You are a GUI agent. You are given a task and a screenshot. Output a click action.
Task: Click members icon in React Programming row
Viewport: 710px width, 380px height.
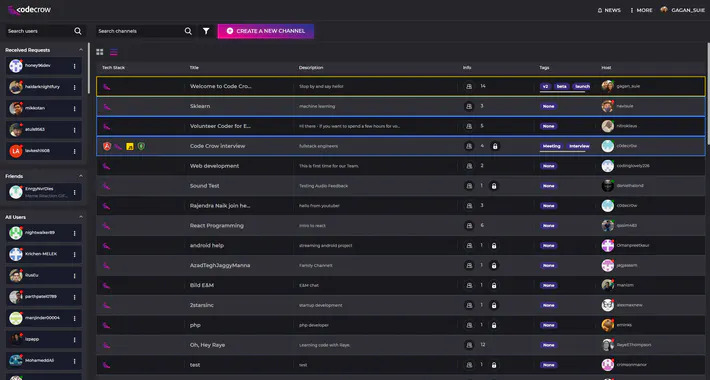(x=469, y=226)
